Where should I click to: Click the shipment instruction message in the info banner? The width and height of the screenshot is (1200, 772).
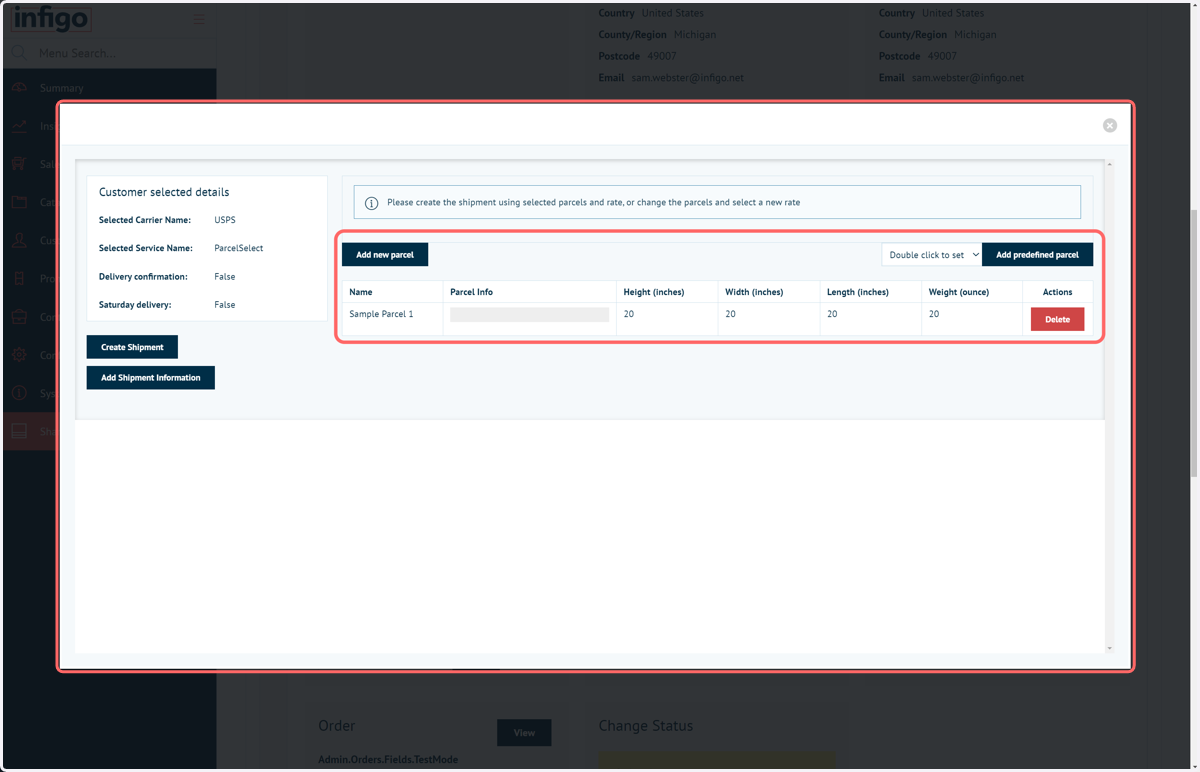[x=593, y=202]
